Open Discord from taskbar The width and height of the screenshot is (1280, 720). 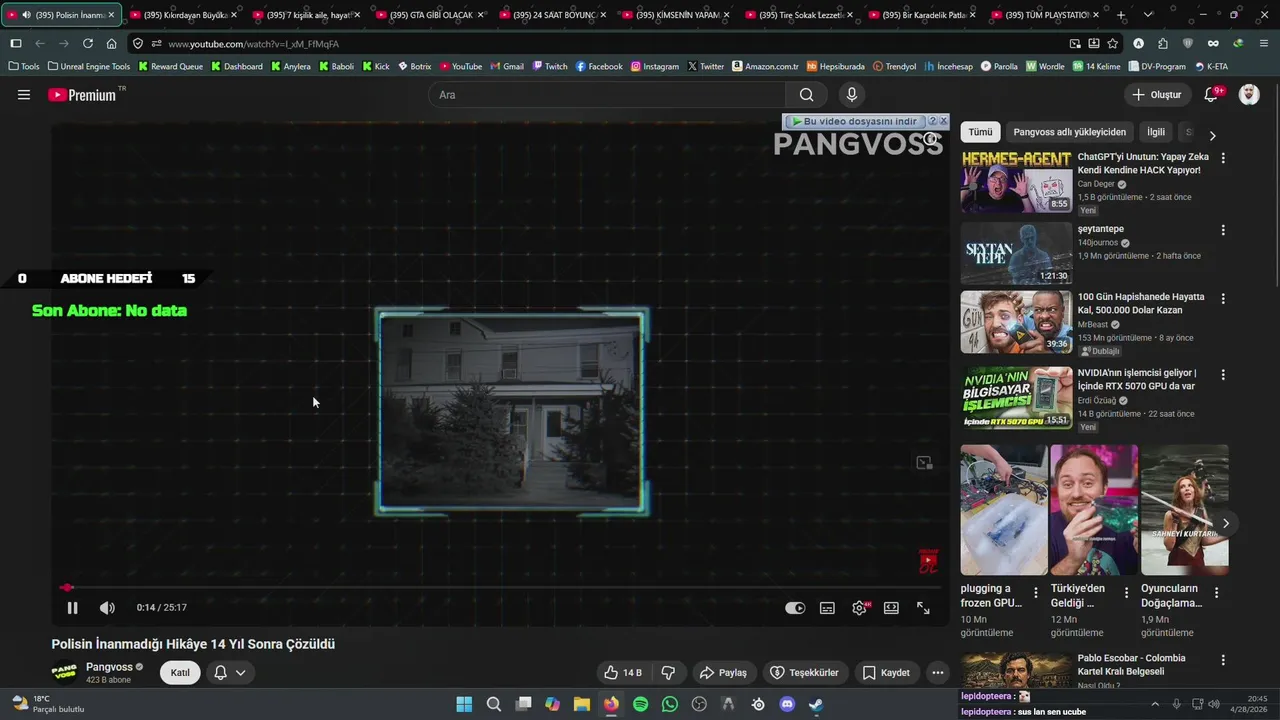[787, 704]
